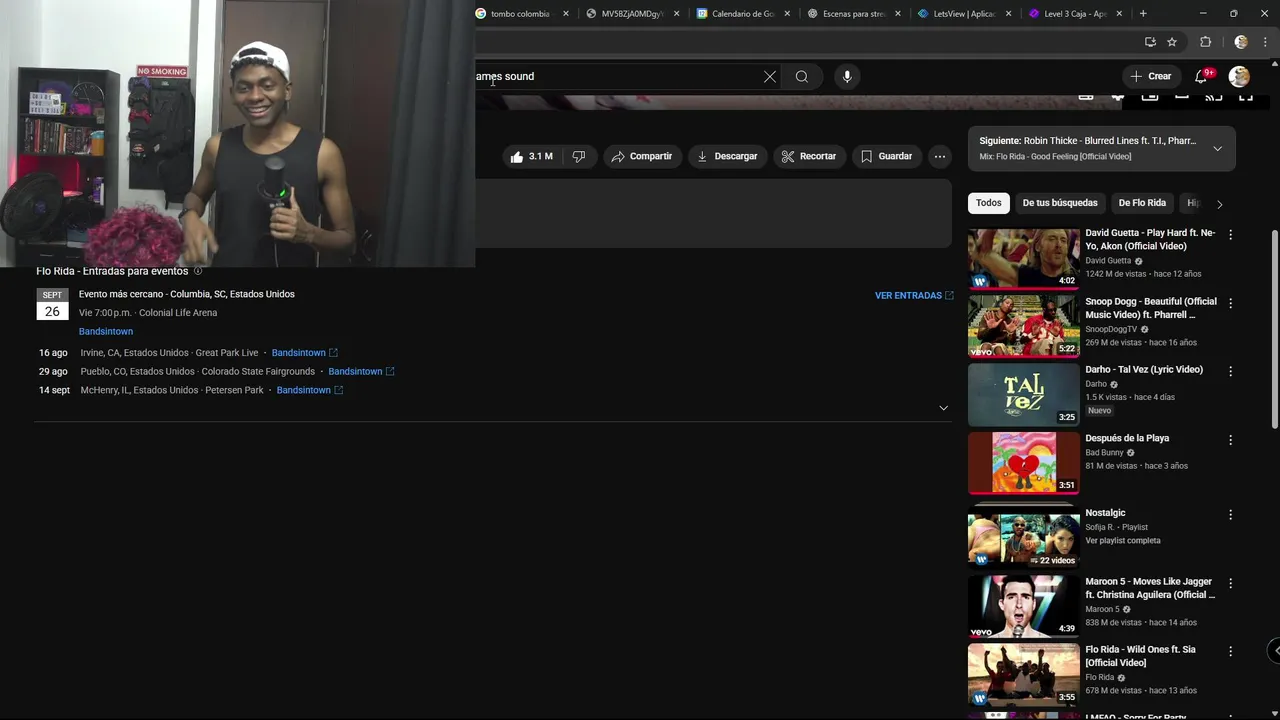Open Snoop Dogg Beautiful video thumbnail
Viewport: 1280px width, 720px height.
pyautogui.click(x=1024, y=327)
